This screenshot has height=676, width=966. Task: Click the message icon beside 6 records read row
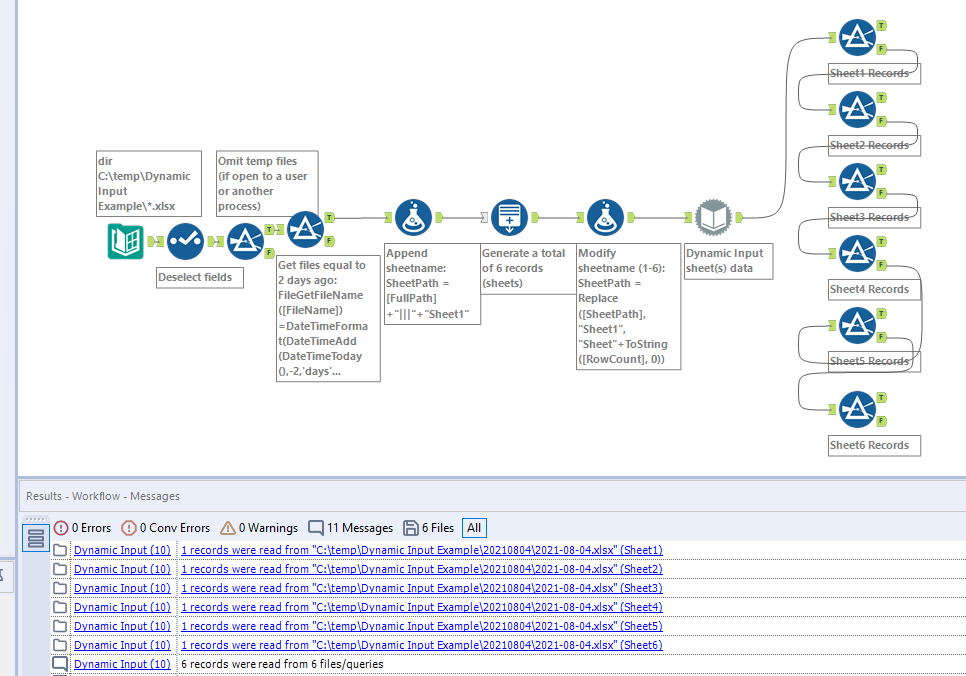pos(60,664)
